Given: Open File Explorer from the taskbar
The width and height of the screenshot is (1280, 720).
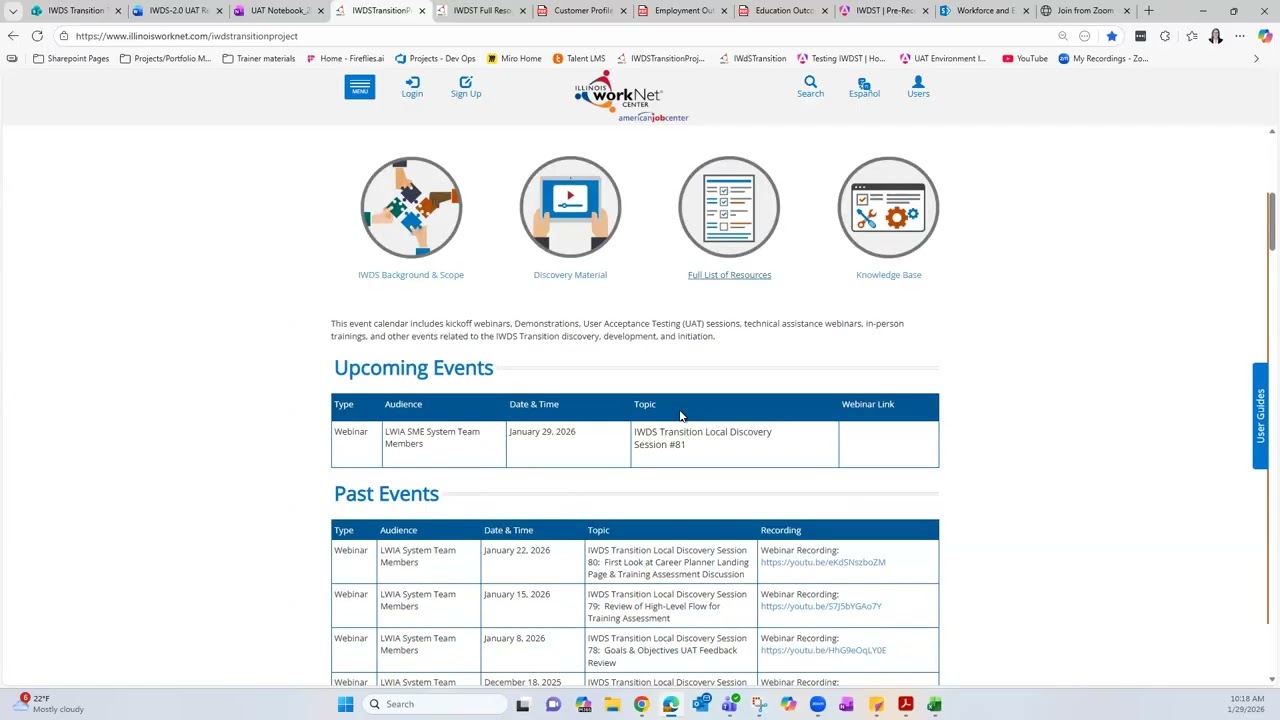Looking at the screenshot, I should point(612,704).
